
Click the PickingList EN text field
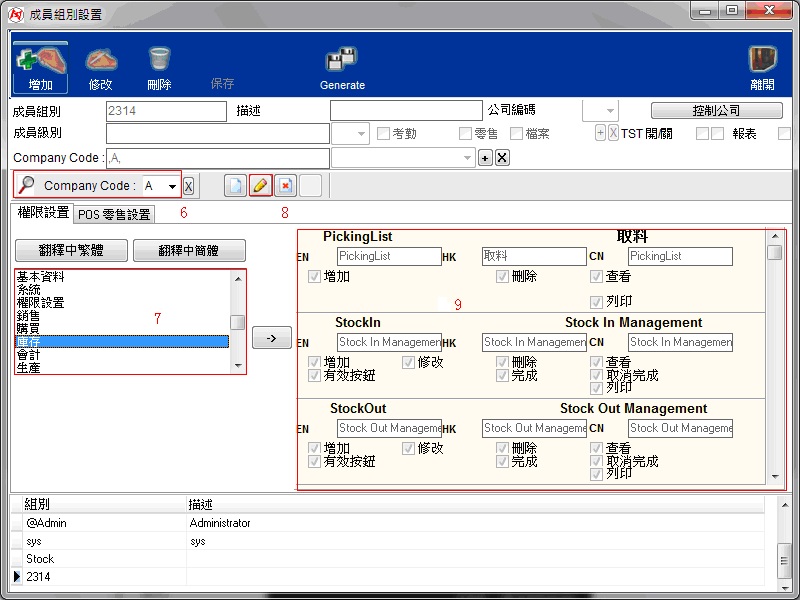389,256
